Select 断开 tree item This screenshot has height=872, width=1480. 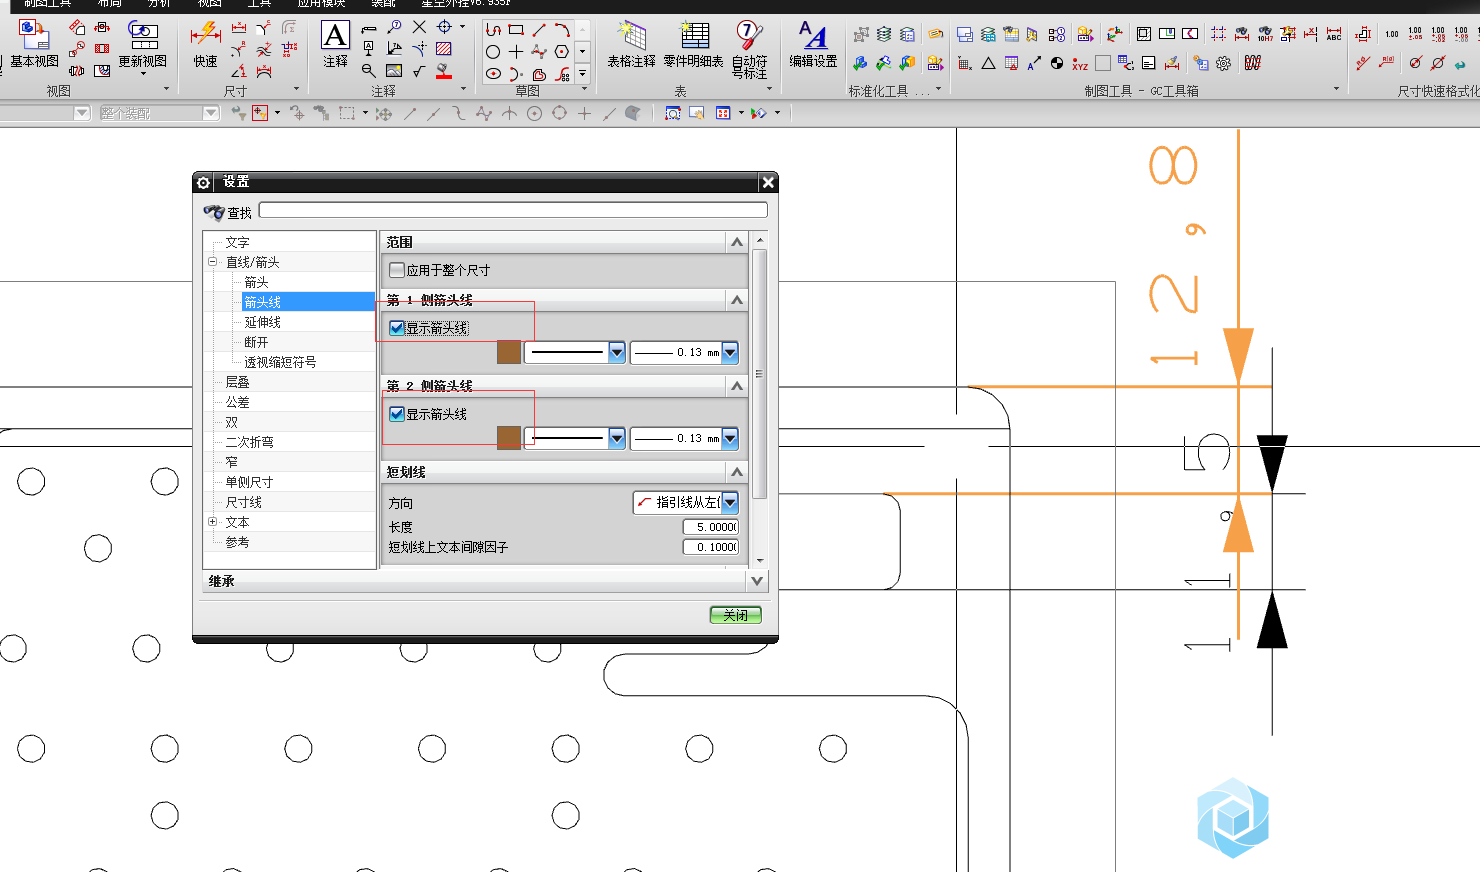[x=256, y=342]
